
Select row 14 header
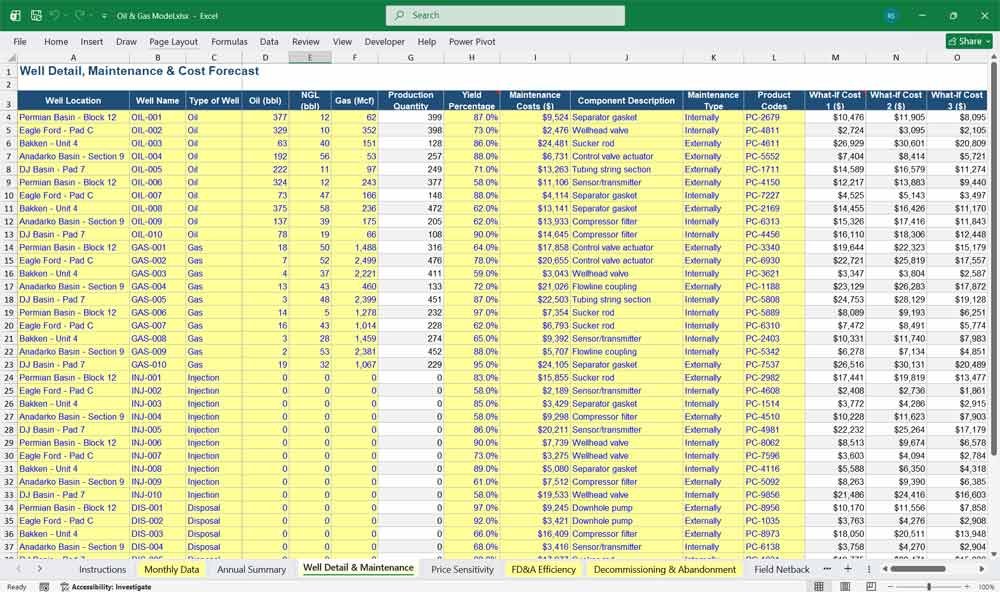click(9, 248)
